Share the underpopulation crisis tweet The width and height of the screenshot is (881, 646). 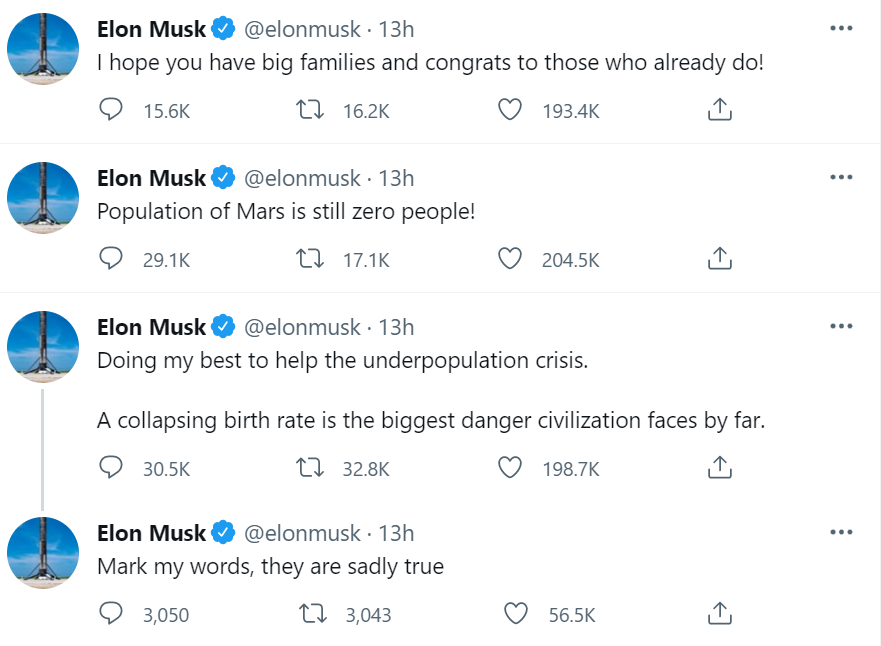(x=720, y=467)
